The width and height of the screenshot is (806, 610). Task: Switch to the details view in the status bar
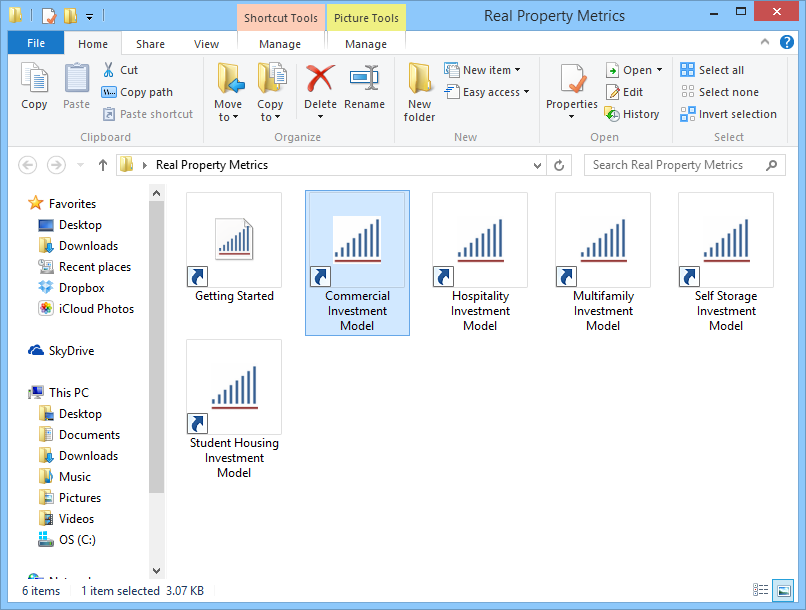[x=761, y=591]
